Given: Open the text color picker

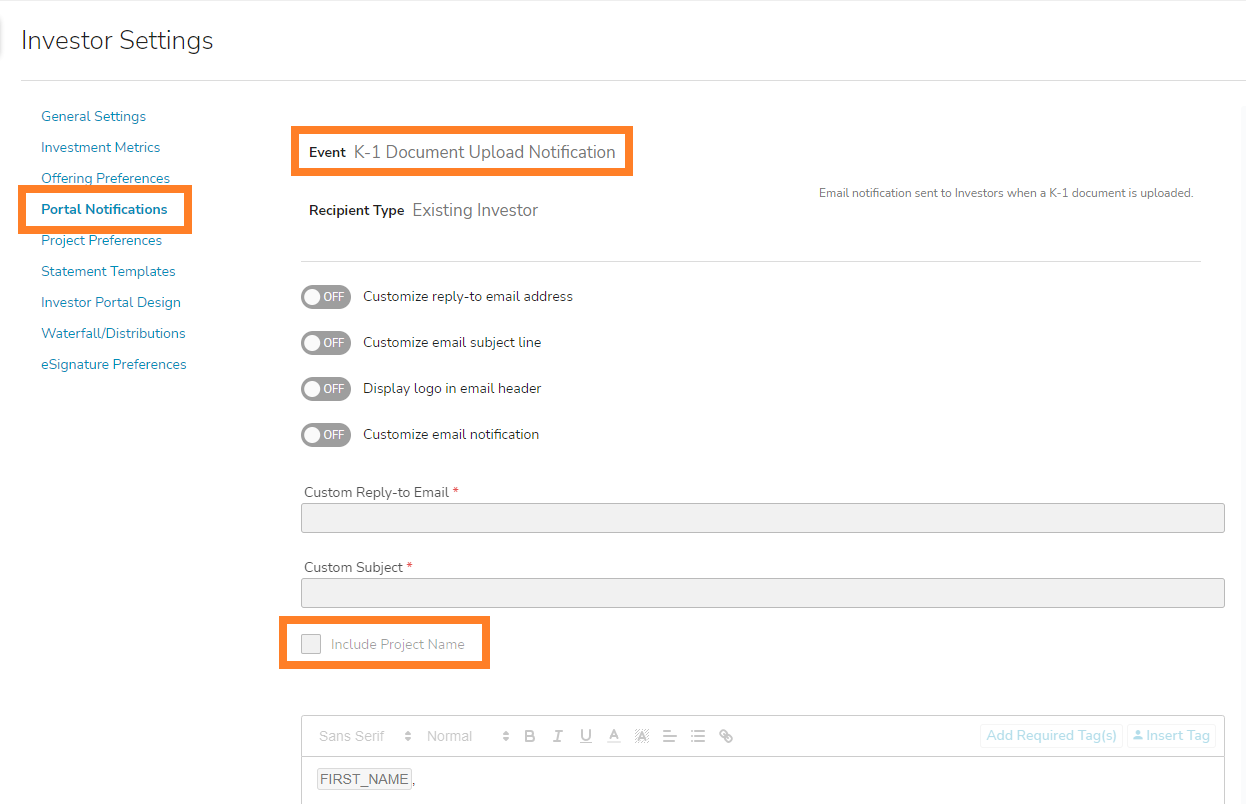Looking at the screenshot, I should pyautogui.click(x=614, y=736).
